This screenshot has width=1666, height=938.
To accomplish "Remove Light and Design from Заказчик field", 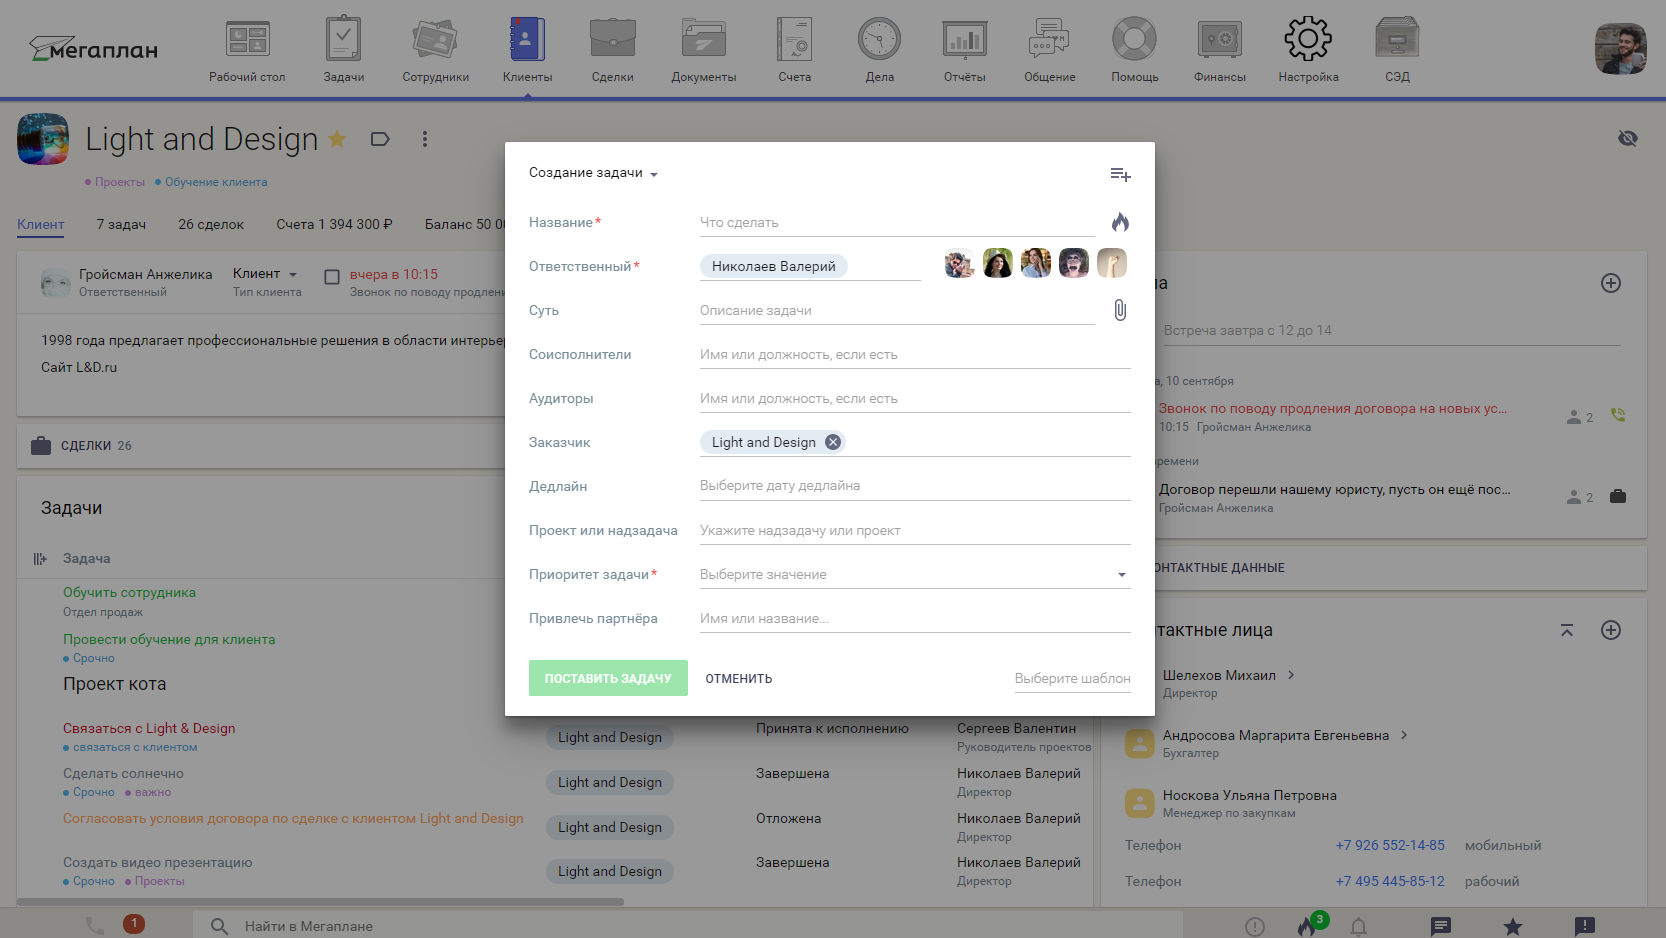I will tap(833, 442).
